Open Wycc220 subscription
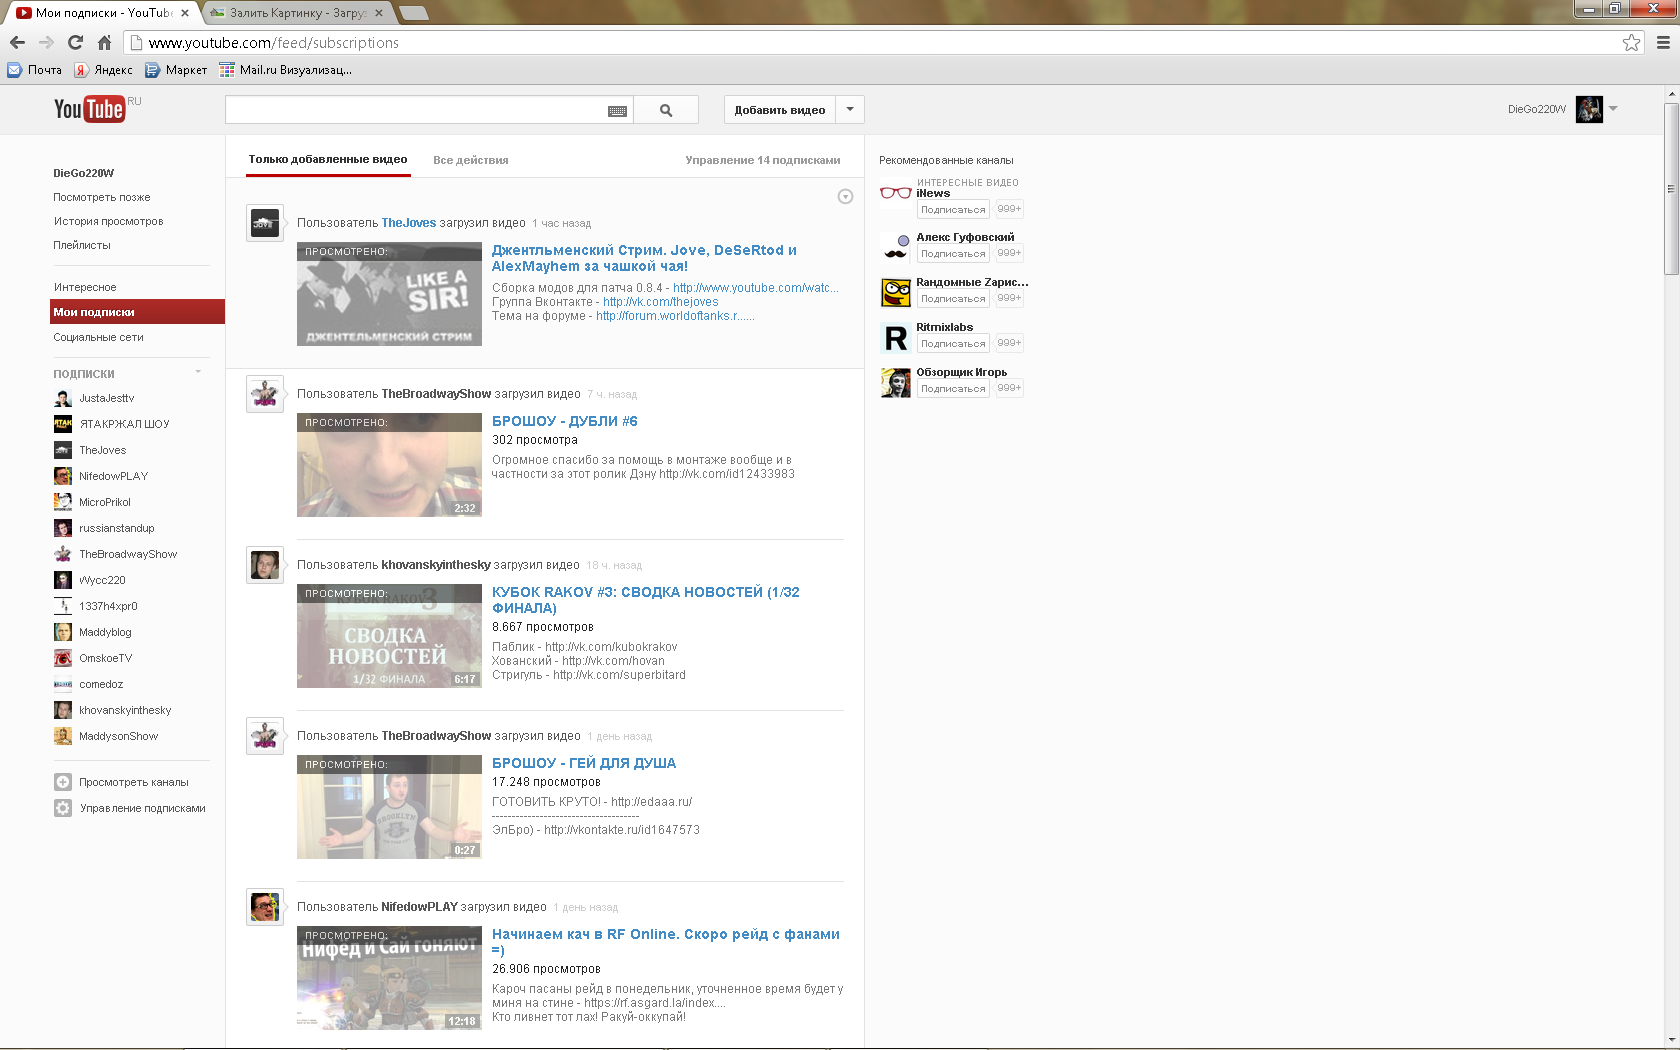 (102, 580)
